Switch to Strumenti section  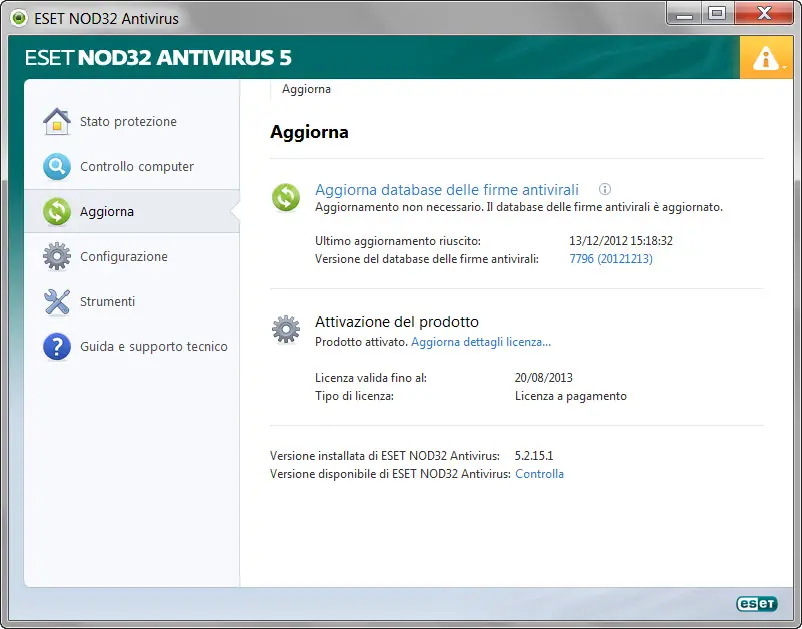pyautogui.click(x=132, y=301)
